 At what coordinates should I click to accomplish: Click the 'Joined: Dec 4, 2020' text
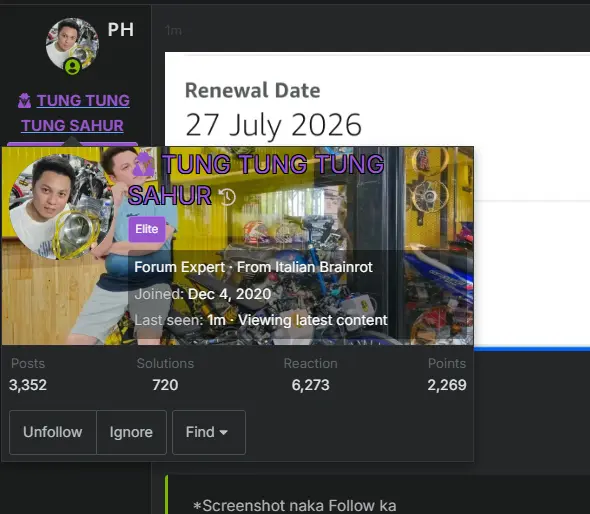point(203,294)
